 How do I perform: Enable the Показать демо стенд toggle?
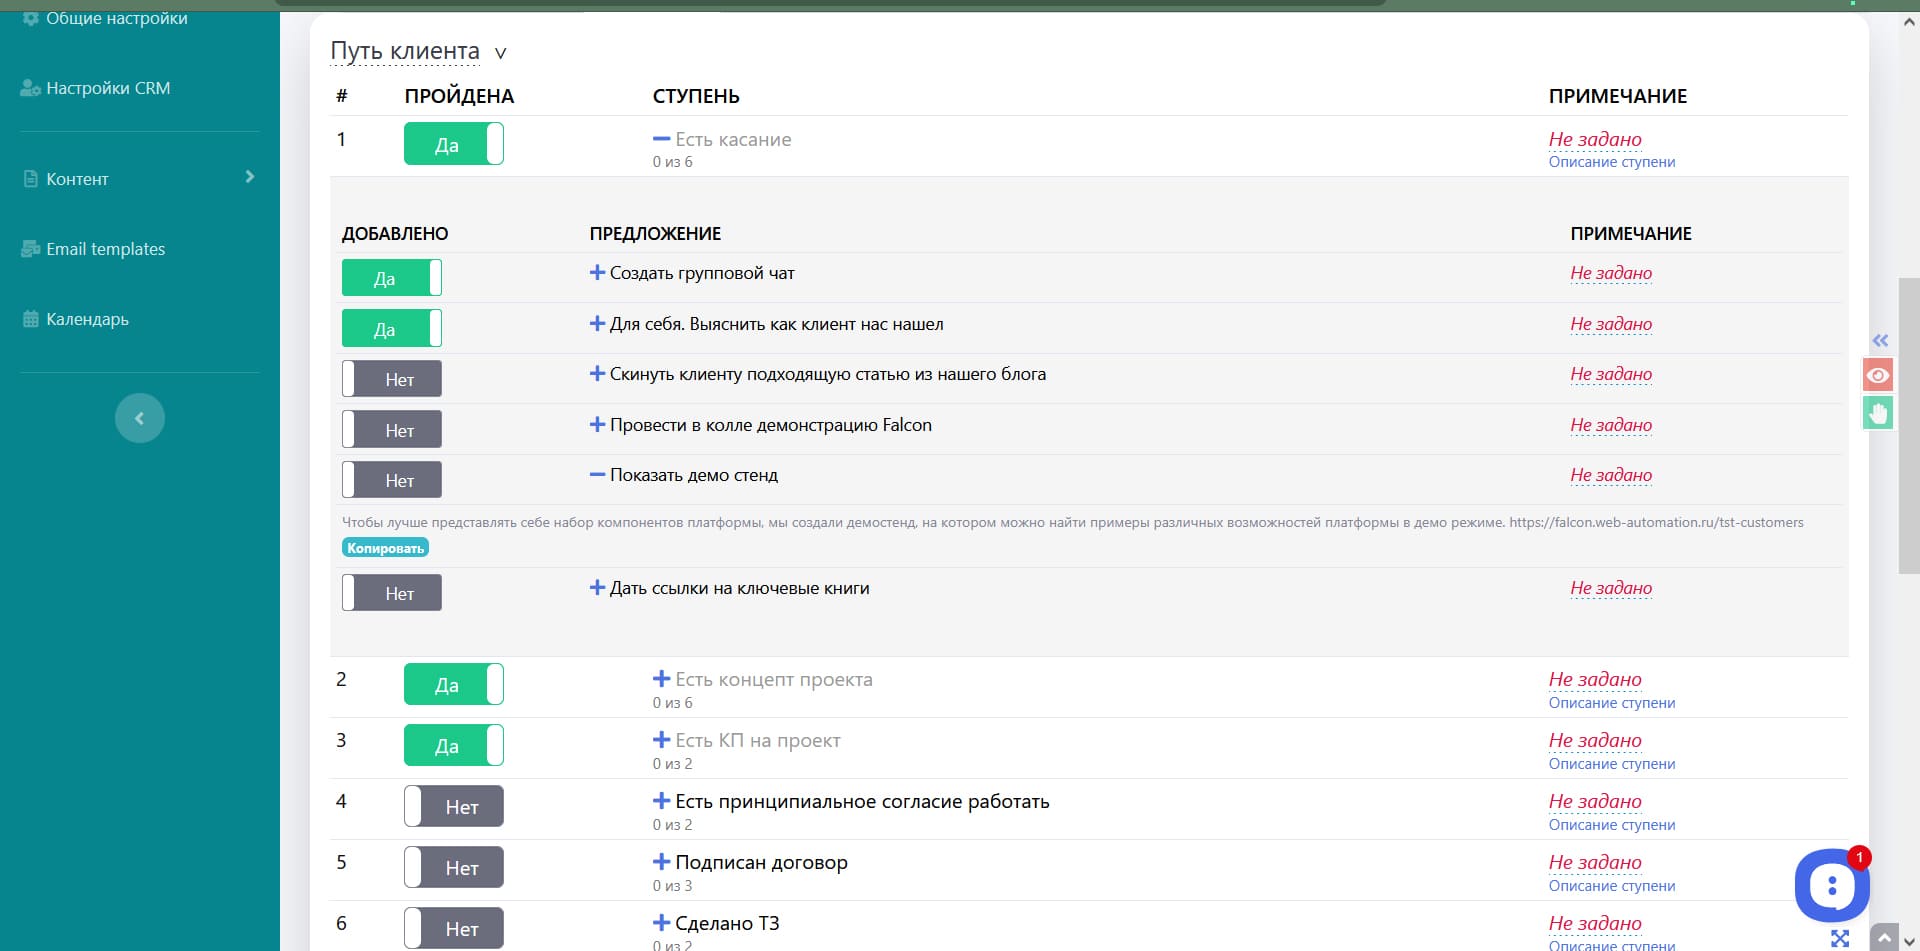tap(392, 480)
